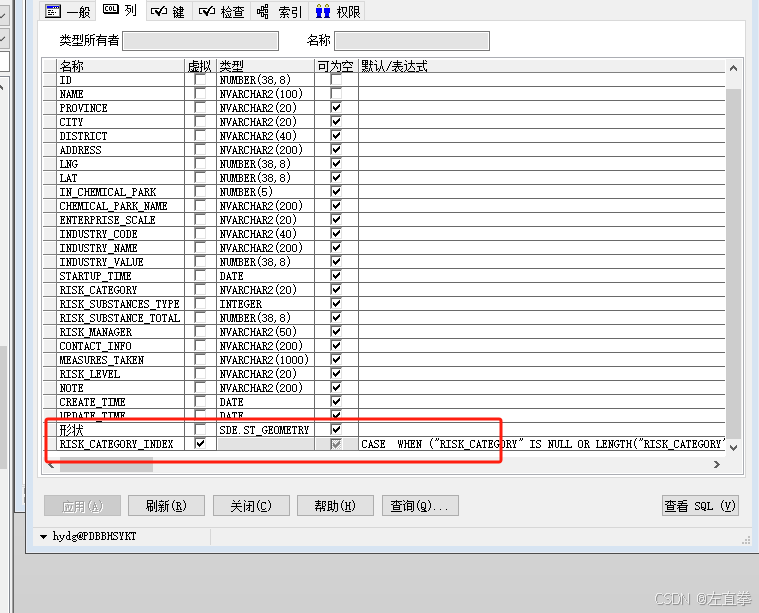Toggle nullable checkbox for NAME row

pos(336,93)
